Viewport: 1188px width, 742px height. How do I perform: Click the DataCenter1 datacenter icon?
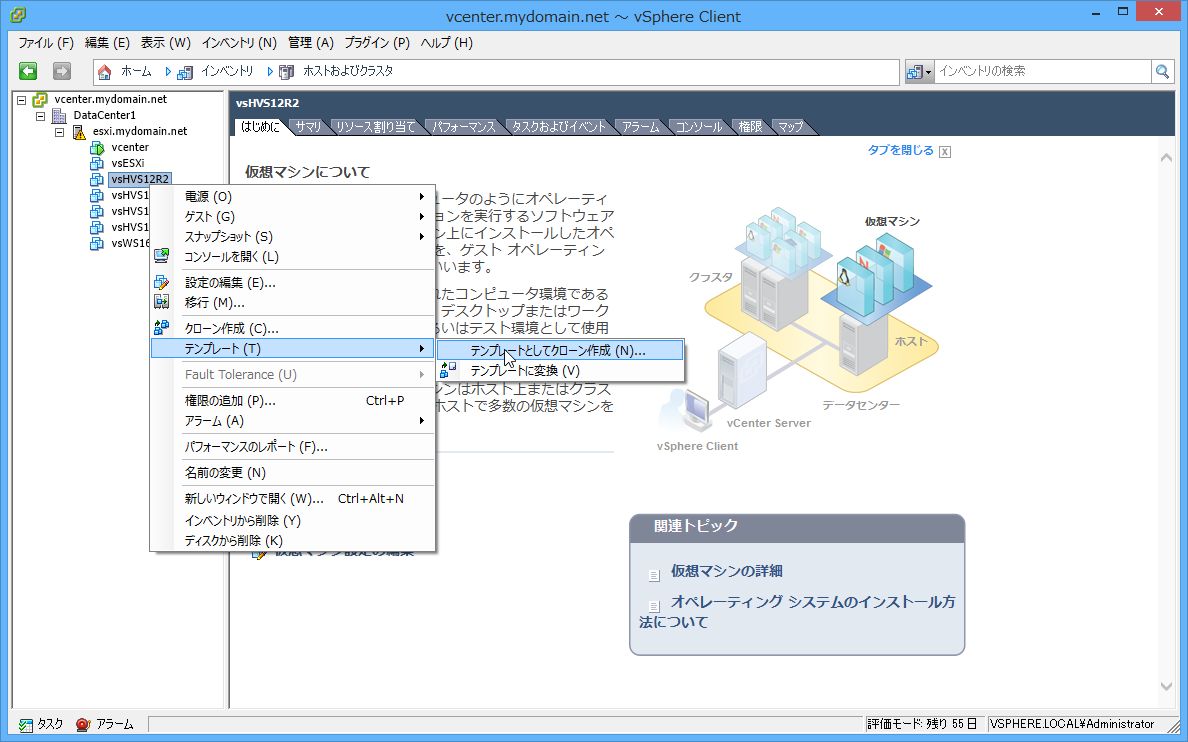[x=59, y=115]
